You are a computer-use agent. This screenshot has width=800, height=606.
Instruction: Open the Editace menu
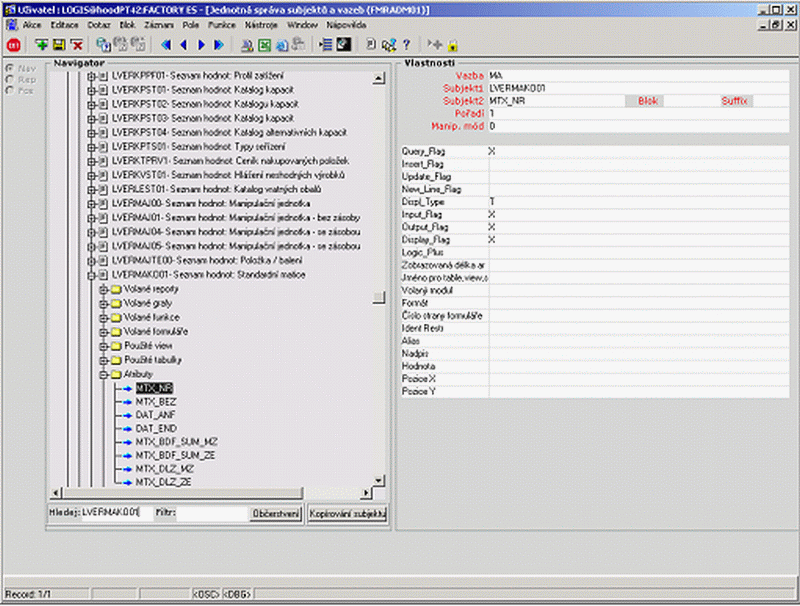click(64, 24)
